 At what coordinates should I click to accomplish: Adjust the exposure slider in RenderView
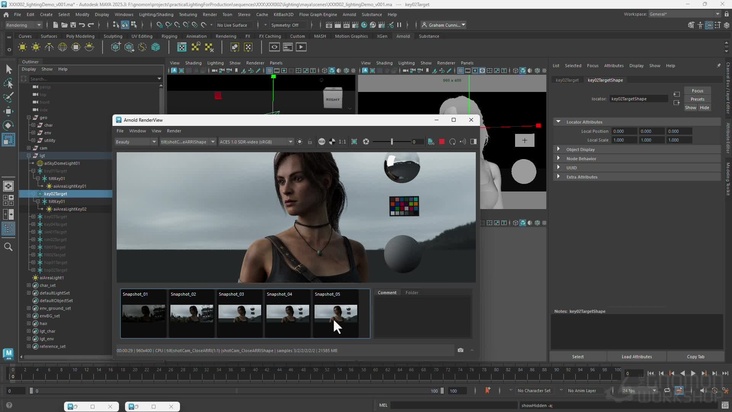[394, 142]
